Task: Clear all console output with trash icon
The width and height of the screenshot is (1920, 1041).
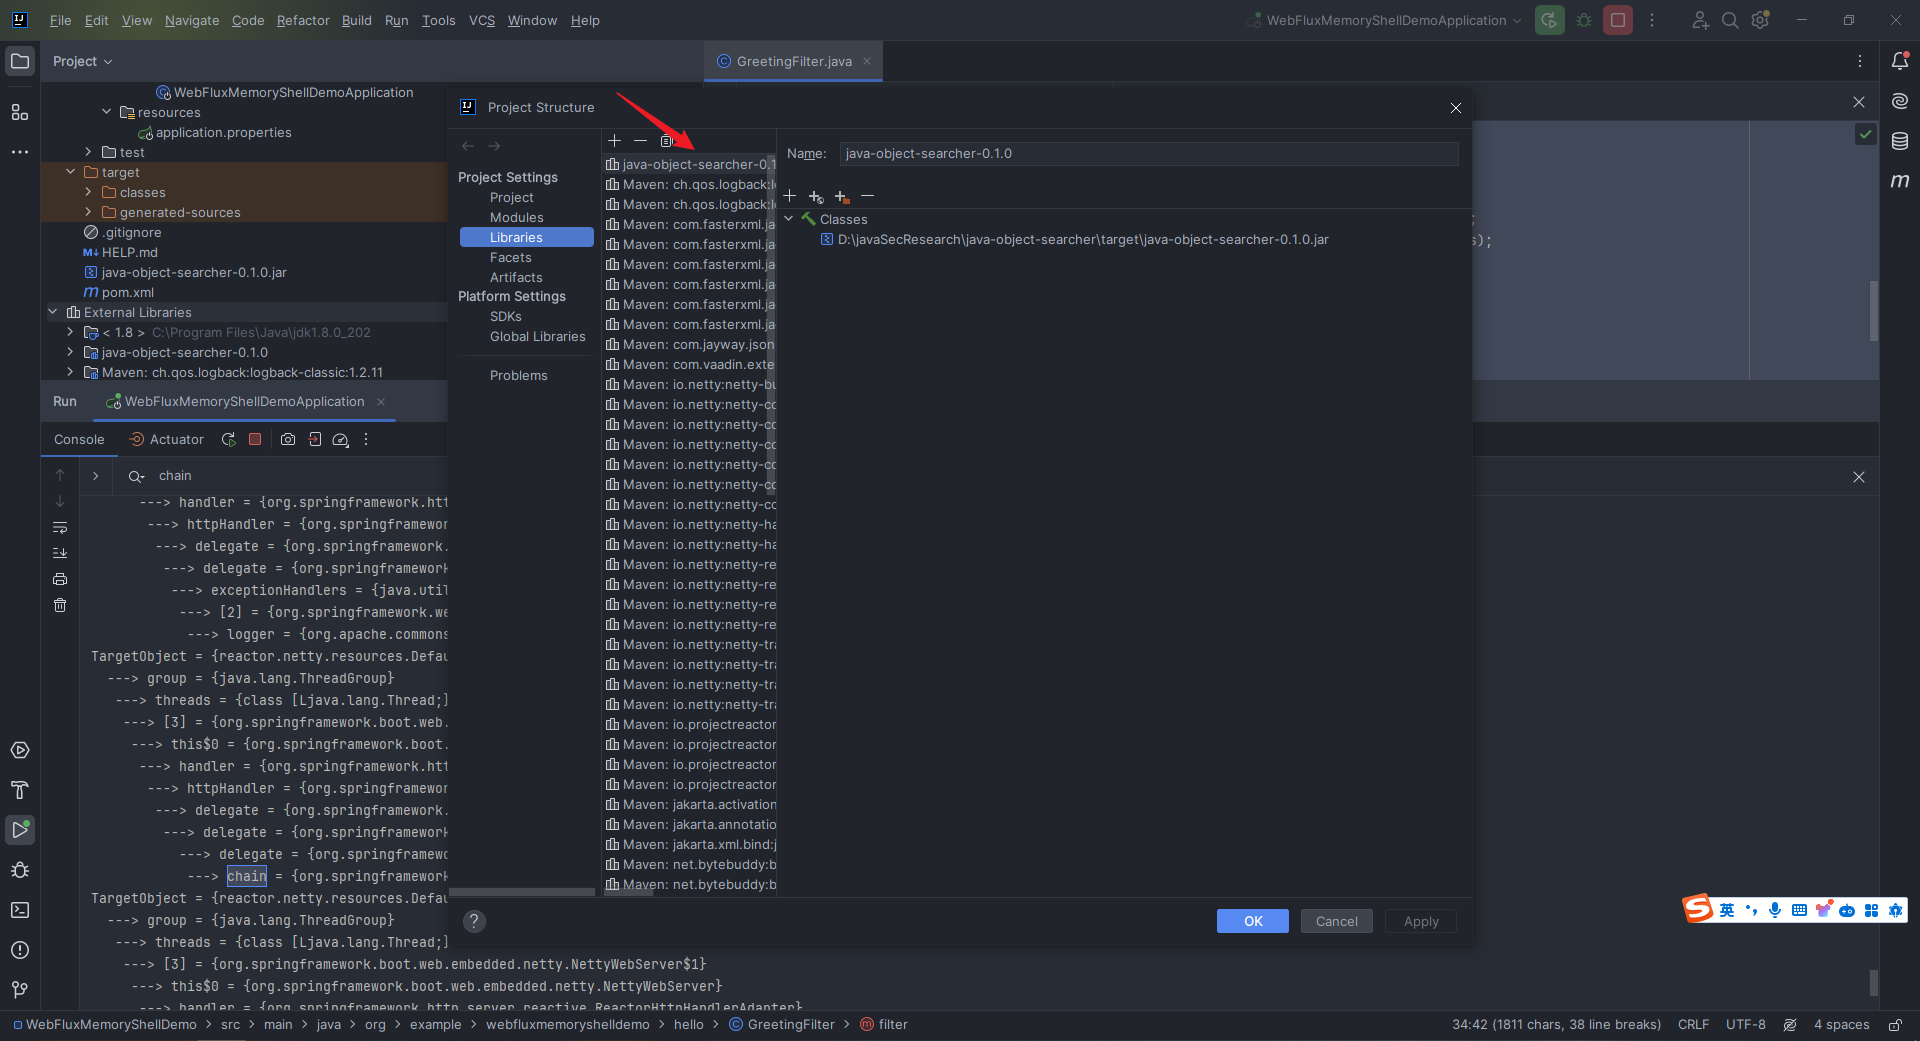Action: [60, 605]
